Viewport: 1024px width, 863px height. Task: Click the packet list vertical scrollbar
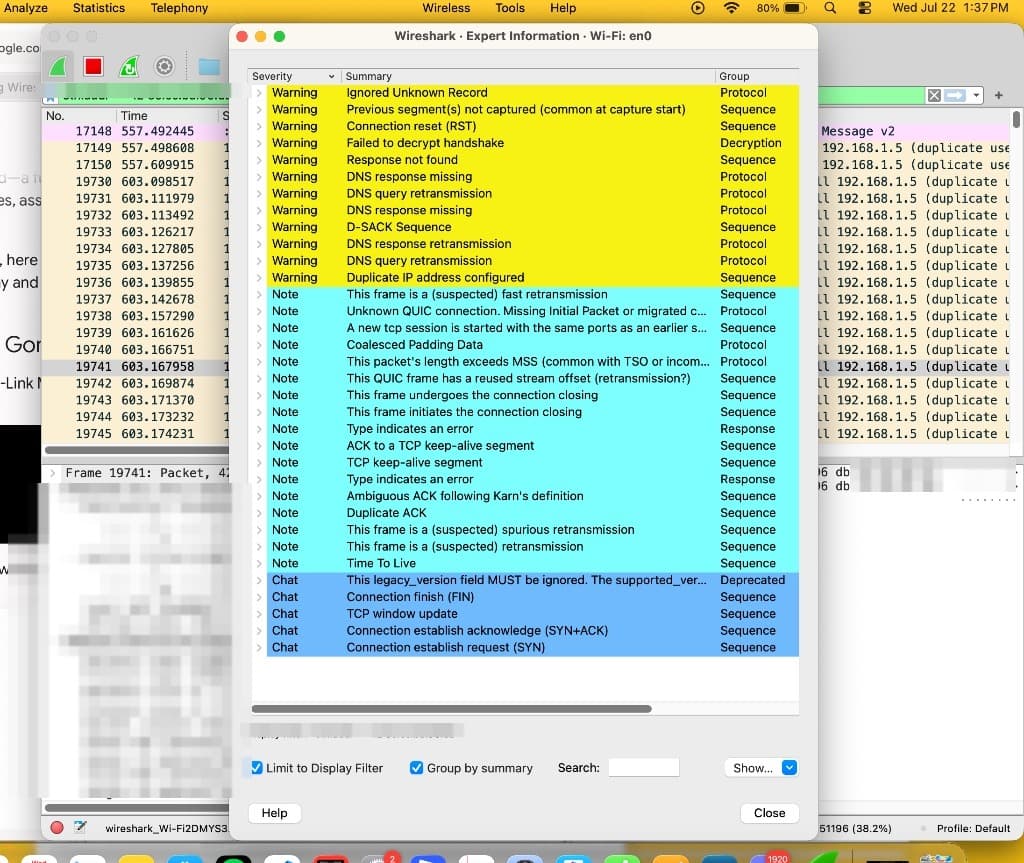coord(1016,120)
